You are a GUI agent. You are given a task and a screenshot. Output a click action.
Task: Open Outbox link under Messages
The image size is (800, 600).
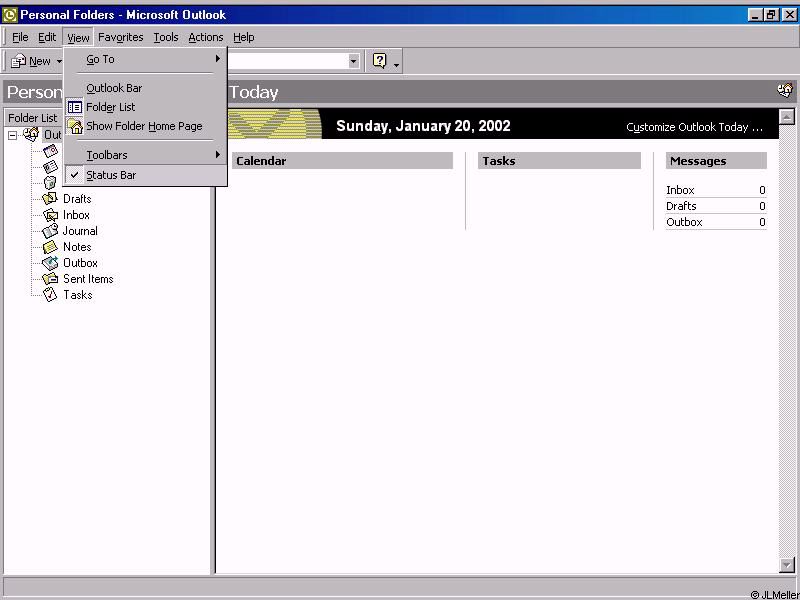click(684, 222)
